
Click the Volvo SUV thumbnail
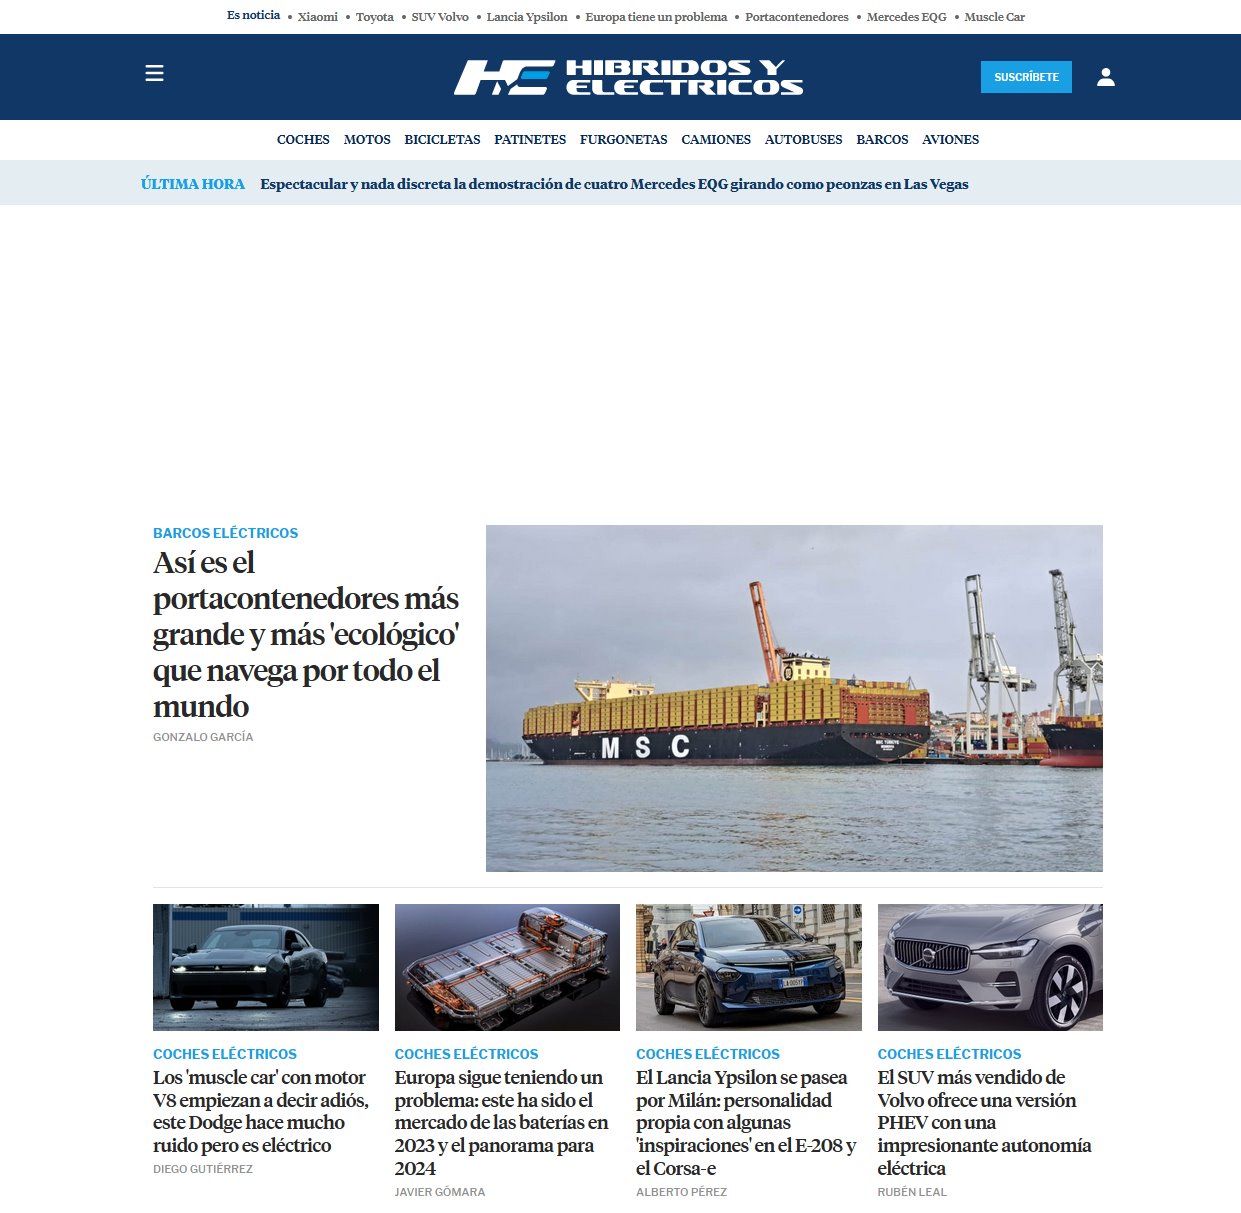point(990,967)
